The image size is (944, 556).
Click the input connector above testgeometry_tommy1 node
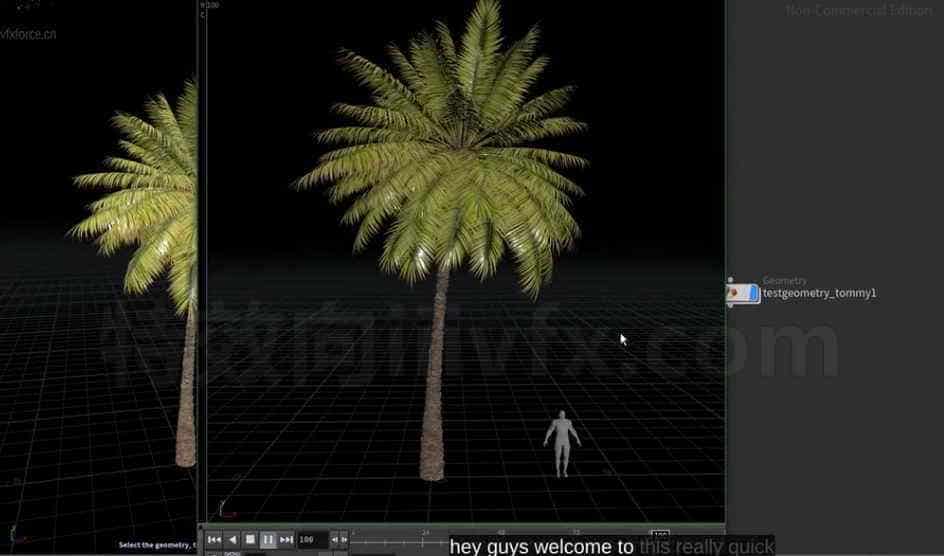click(x=730, y=280)
